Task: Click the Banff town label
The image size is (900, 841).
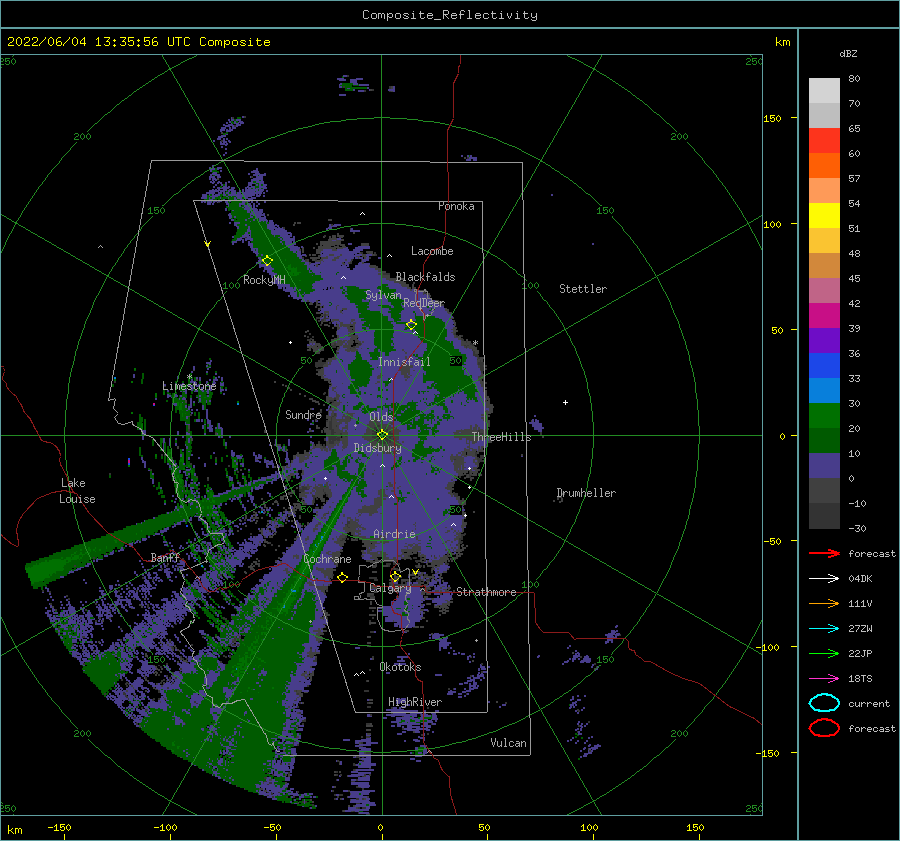Action: pyautogui.click(x=165, y=557)
